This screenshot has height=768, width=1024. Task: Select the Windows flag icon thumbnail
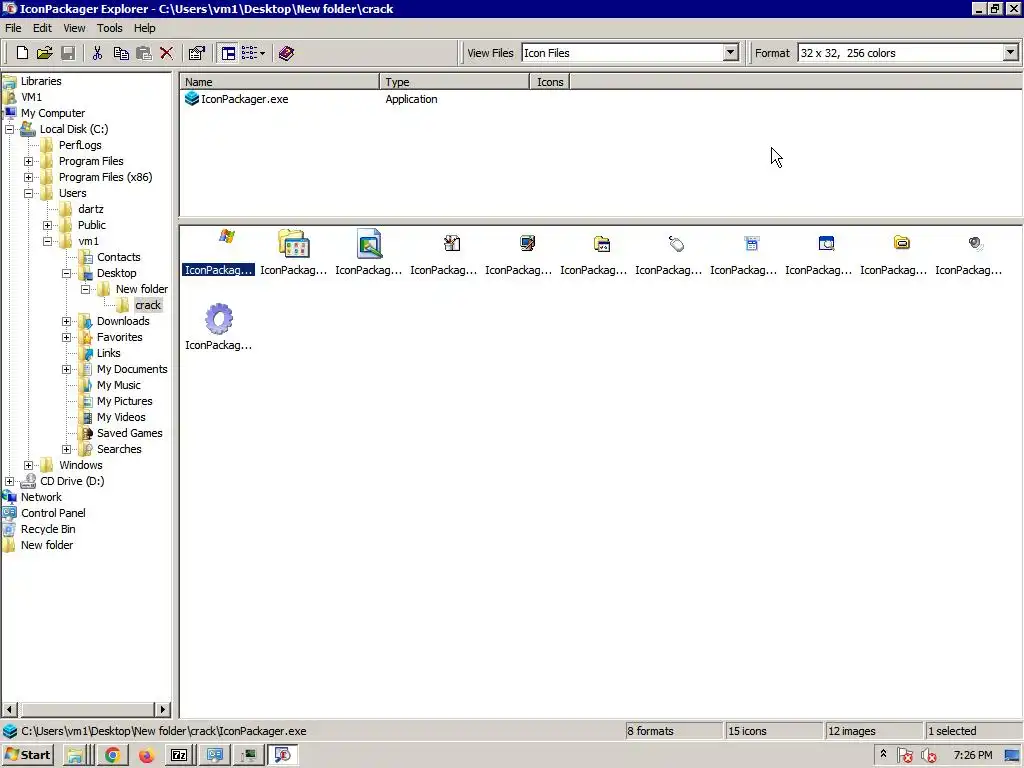227,236
